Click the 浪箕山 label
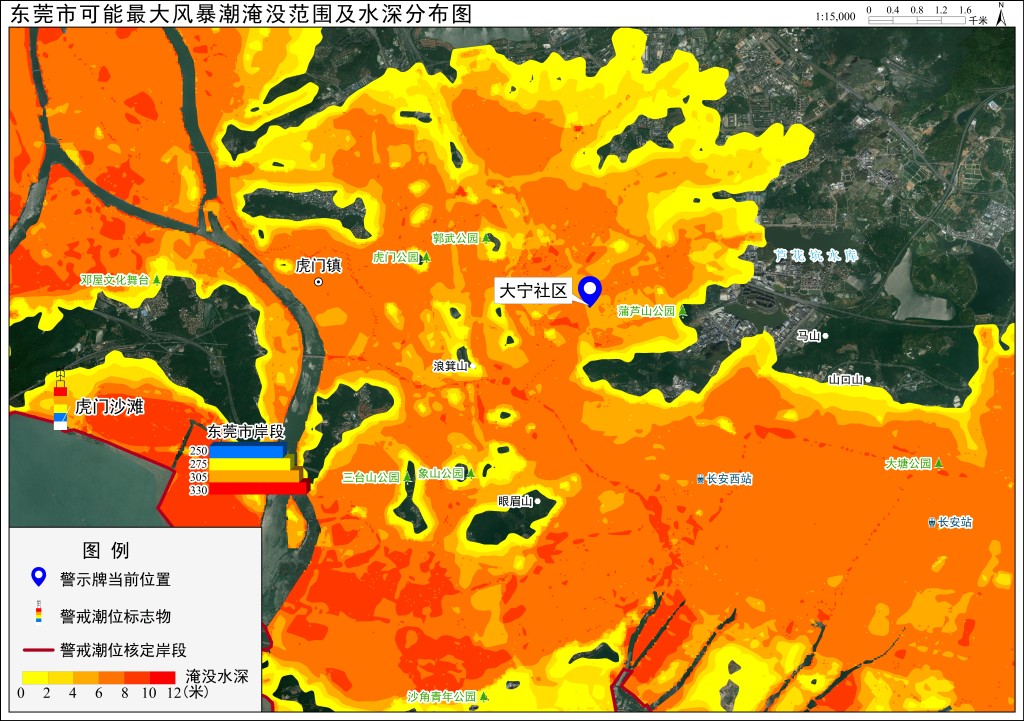 coord(451,366)
